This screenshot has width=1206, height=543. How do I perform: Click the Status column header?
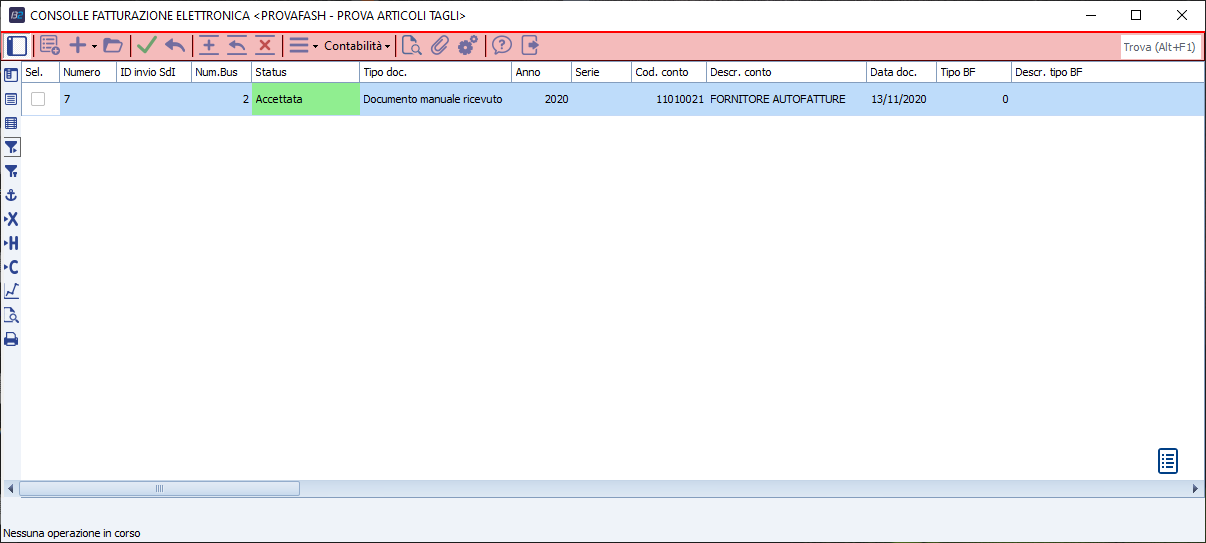[305, 73]
